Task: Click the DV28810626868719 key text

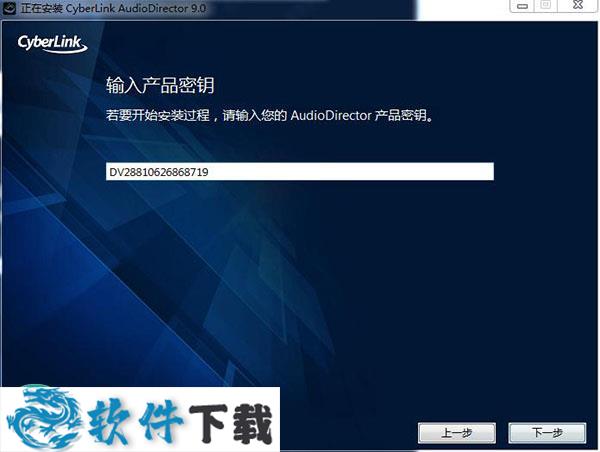Action: pyautogui.click(x=159, y=172)
